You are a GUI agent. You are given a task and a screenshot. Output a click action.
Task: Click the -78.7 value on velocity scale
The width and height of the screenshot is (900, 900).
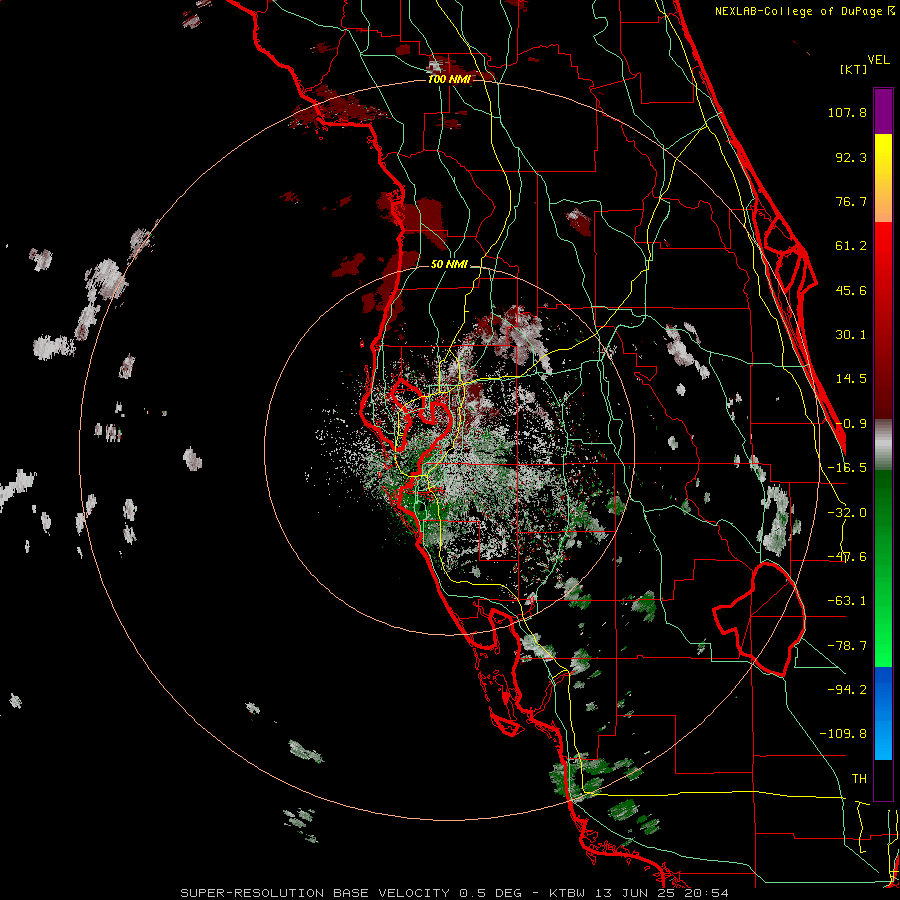pyautogui.click(x=847, y=646)
